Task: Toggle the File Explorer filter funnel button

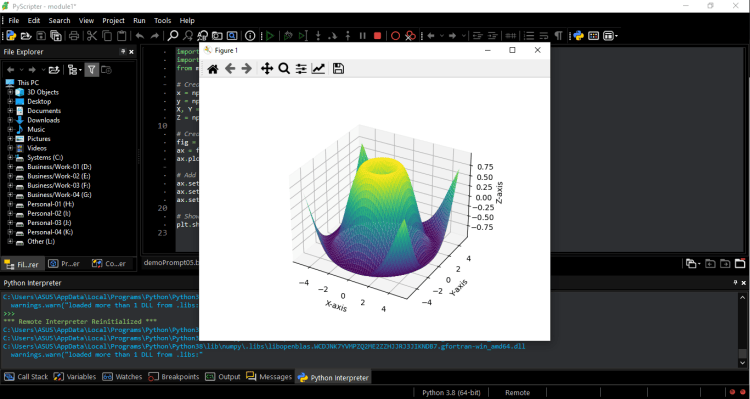Action: click(91, 70)
